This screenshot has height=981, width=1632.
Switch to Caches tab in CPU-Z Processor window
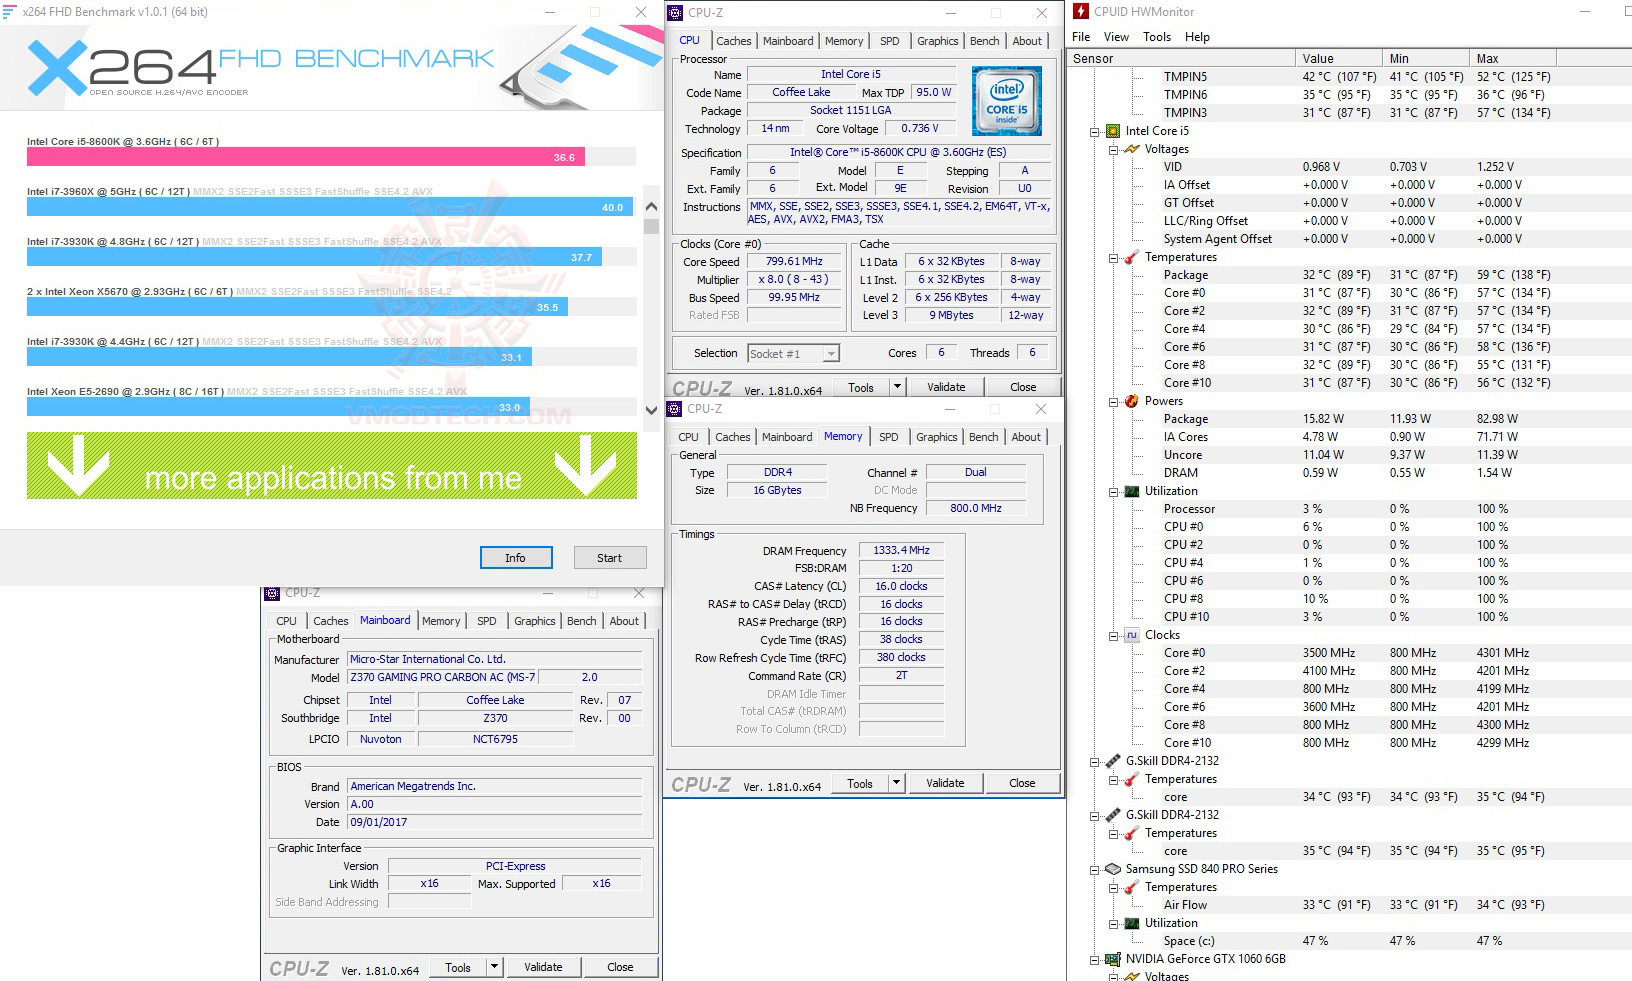pyautogui.click(x=733, y=41)
